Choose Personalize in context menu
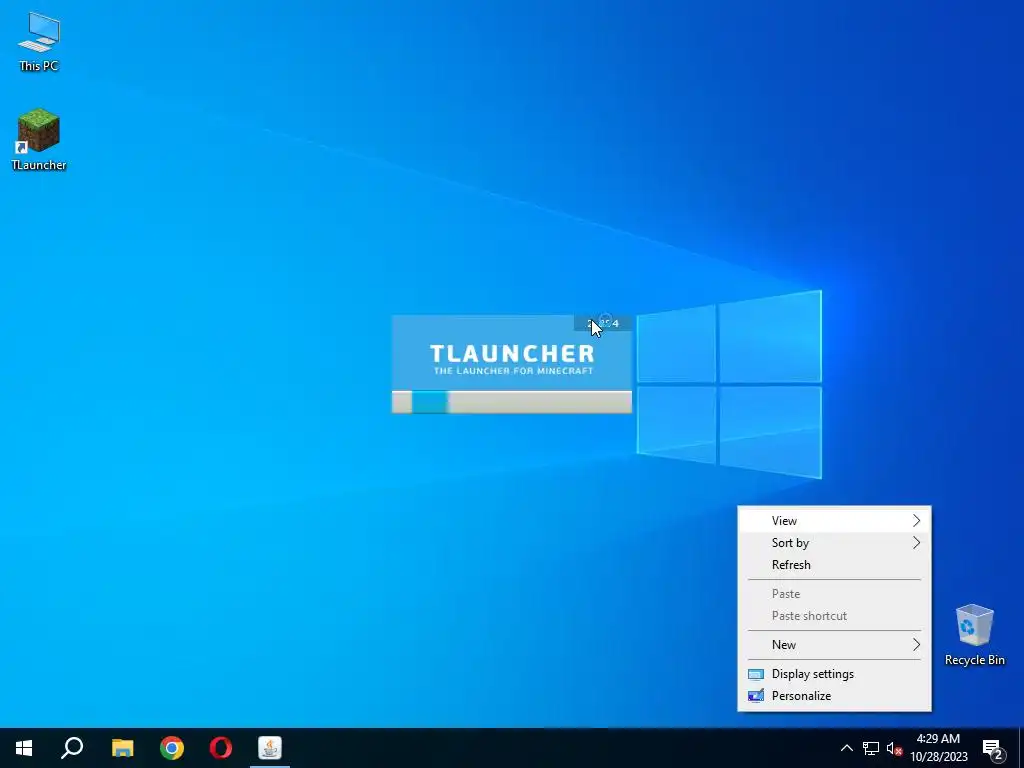Screen dimensions: 1024x768 834,696
